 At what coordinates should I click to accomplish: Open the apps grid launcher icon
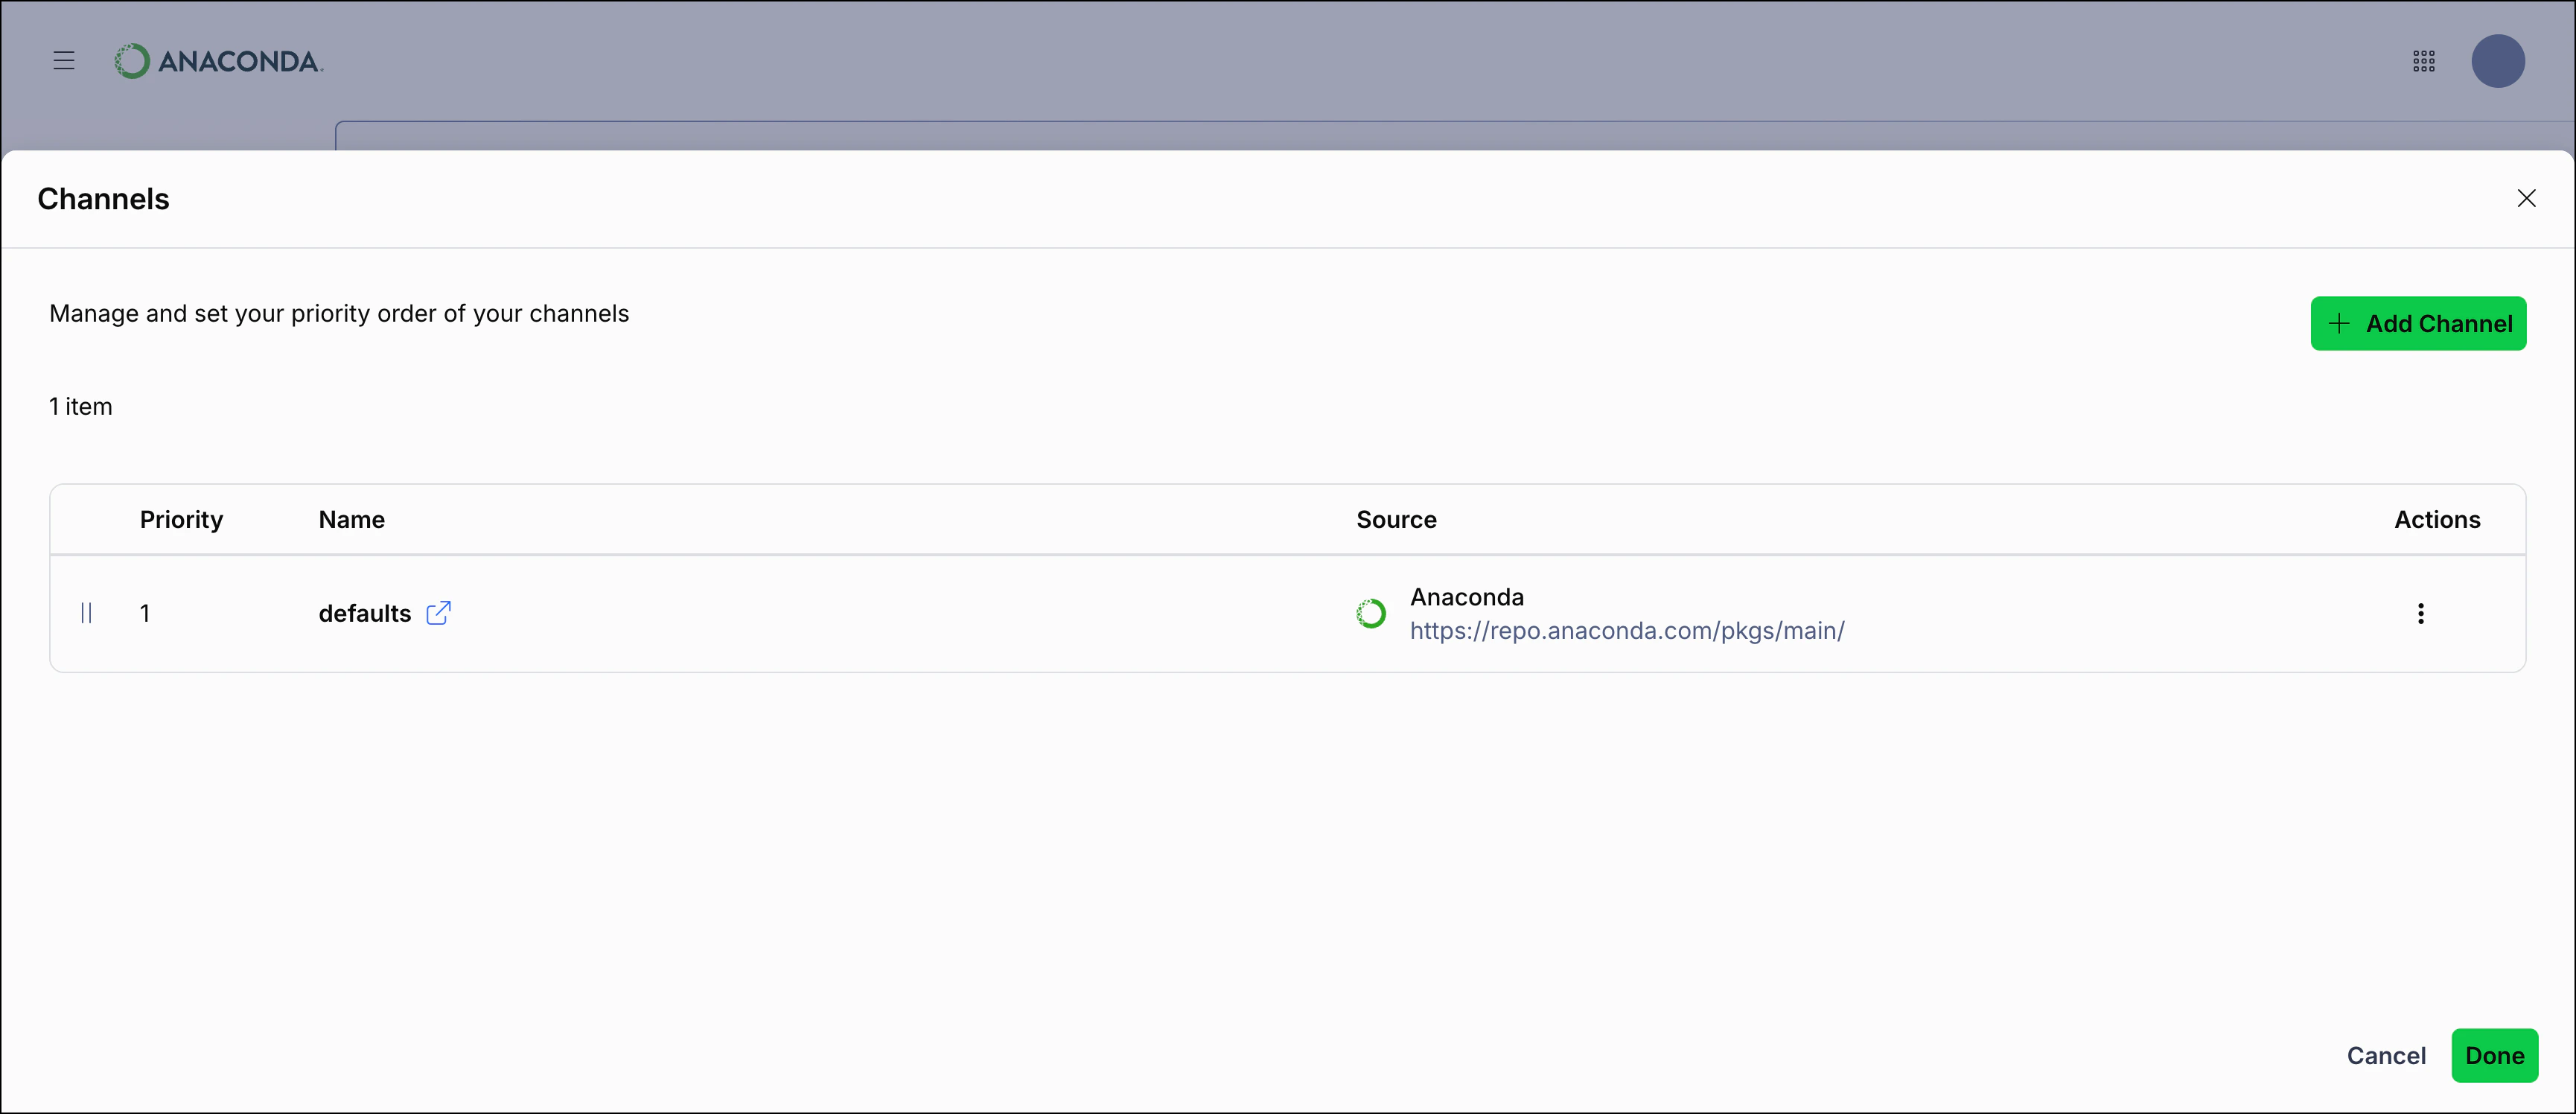tap(2424, 61)
